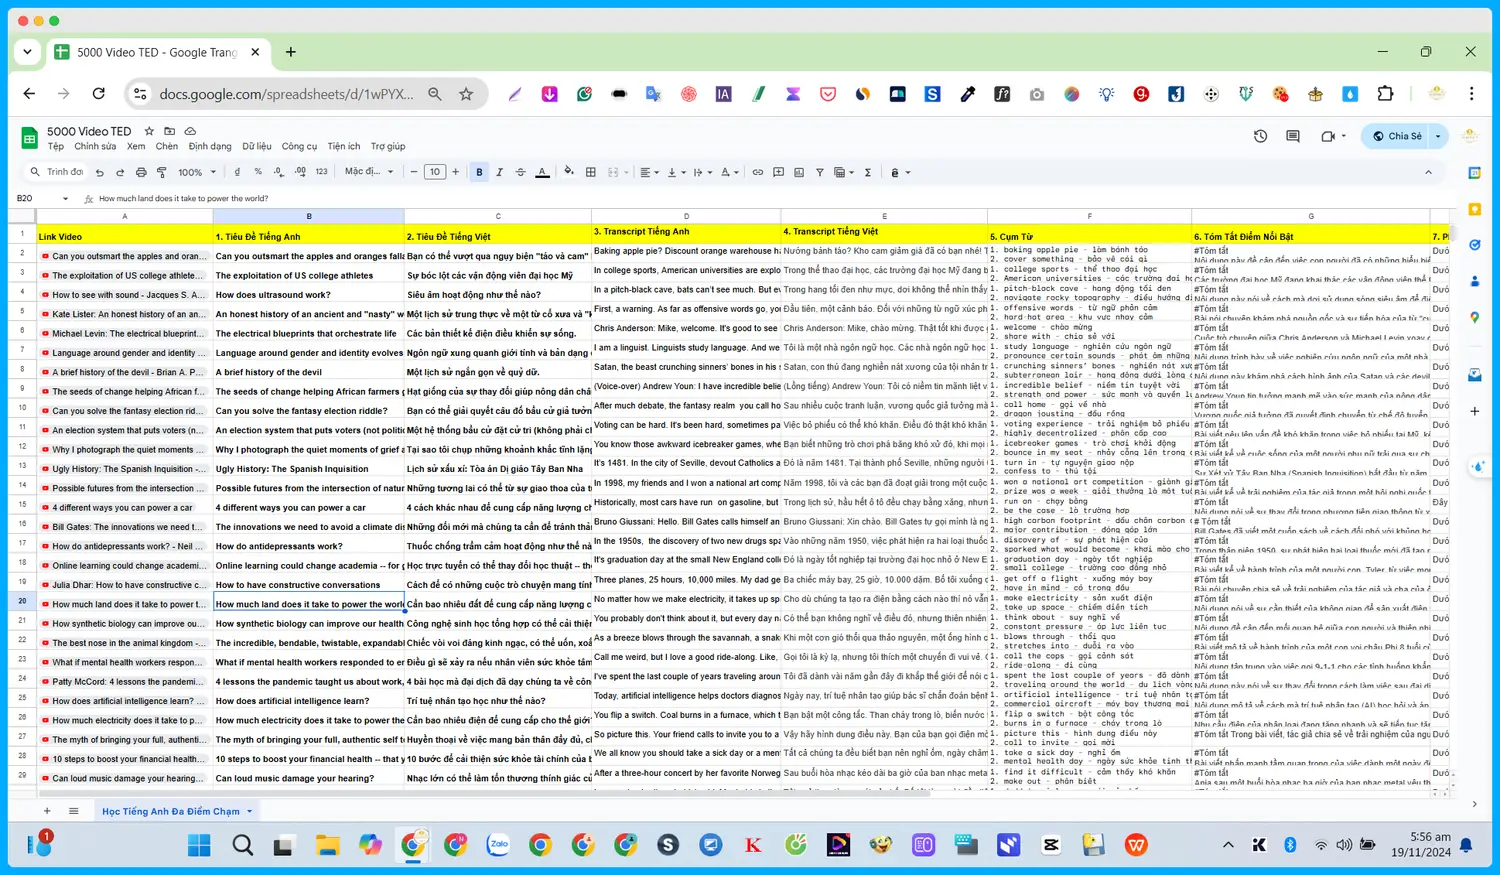Open the Dữ liệu menu

click(x=257, y=147)
